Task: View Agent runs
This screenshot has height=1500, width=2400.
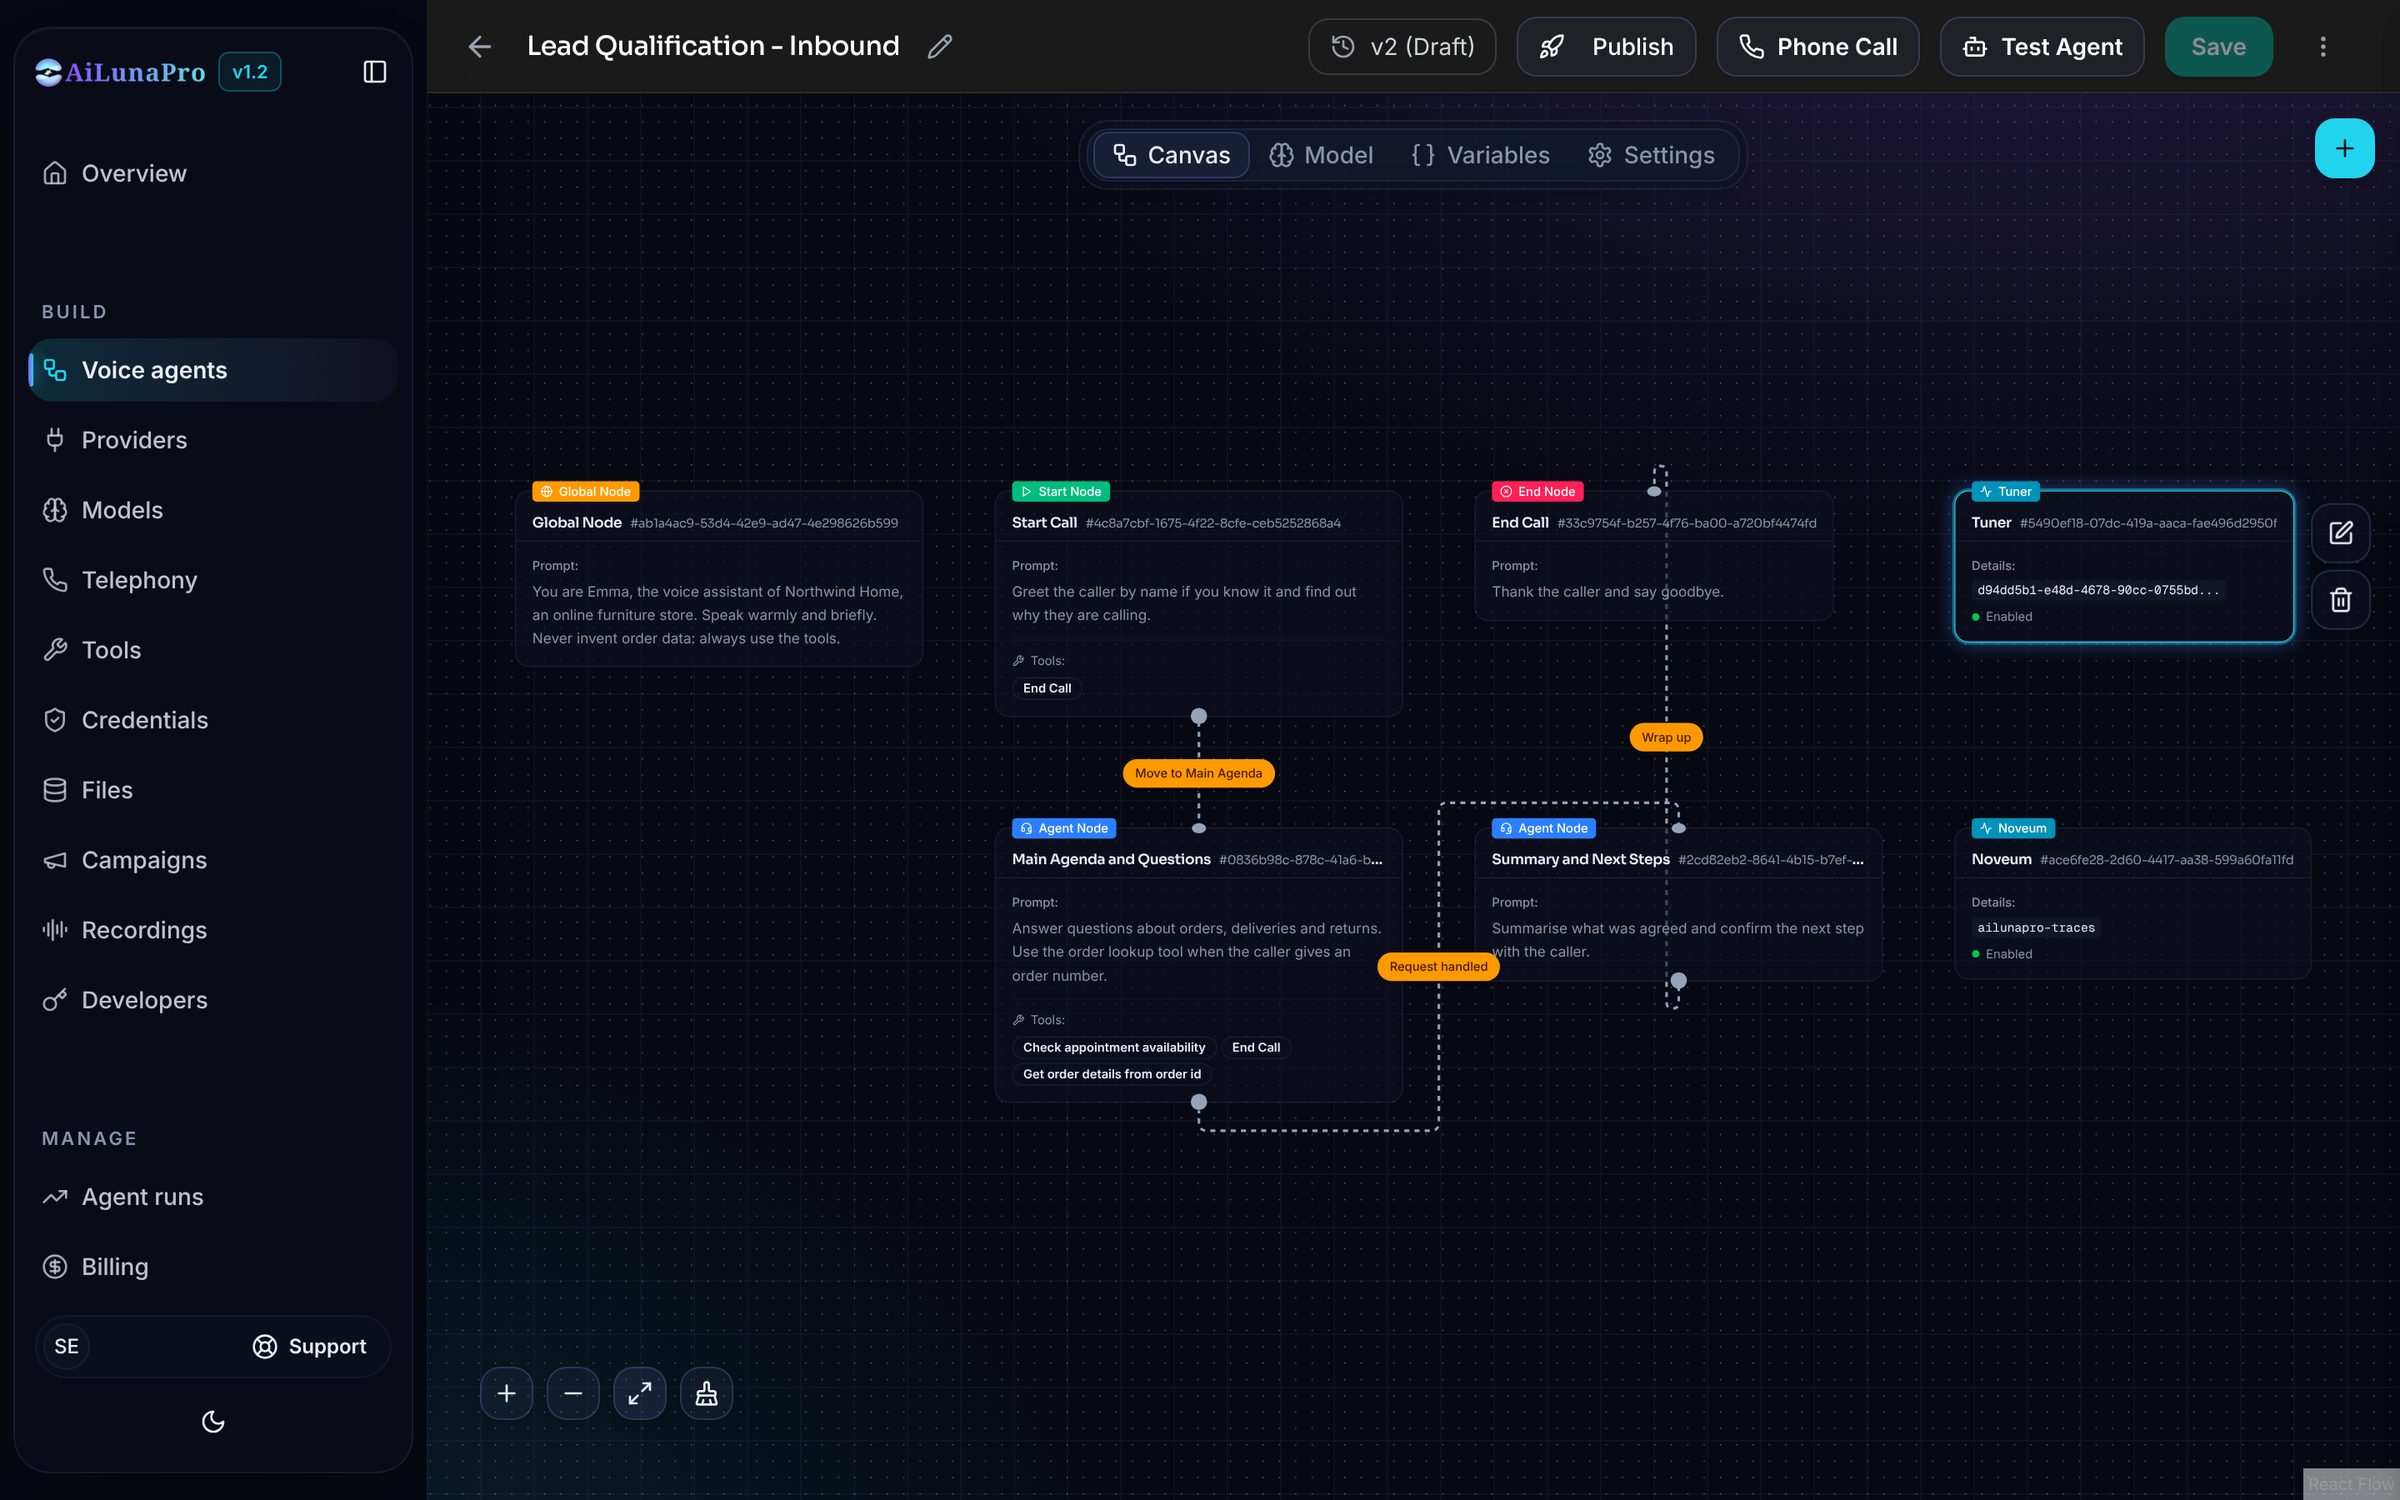Action: click(213, 1197)
